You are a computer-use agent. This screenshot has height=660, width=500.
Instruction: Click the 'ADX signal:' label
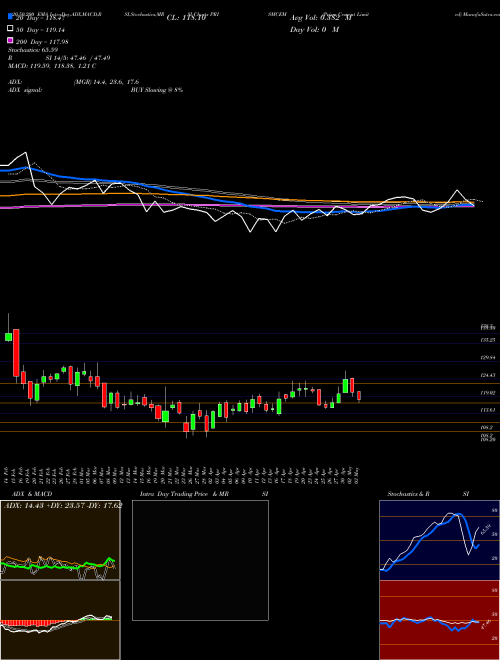[25, 90]
